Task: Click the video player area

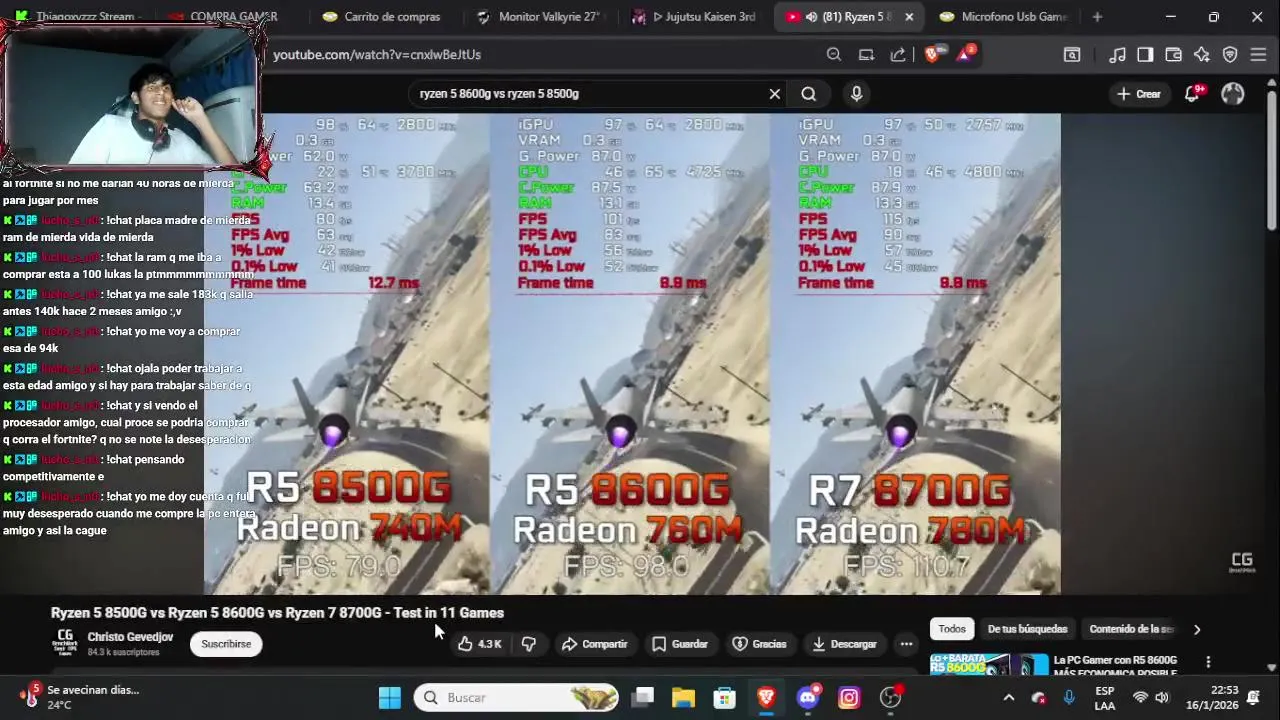Action: coord(632,353)
